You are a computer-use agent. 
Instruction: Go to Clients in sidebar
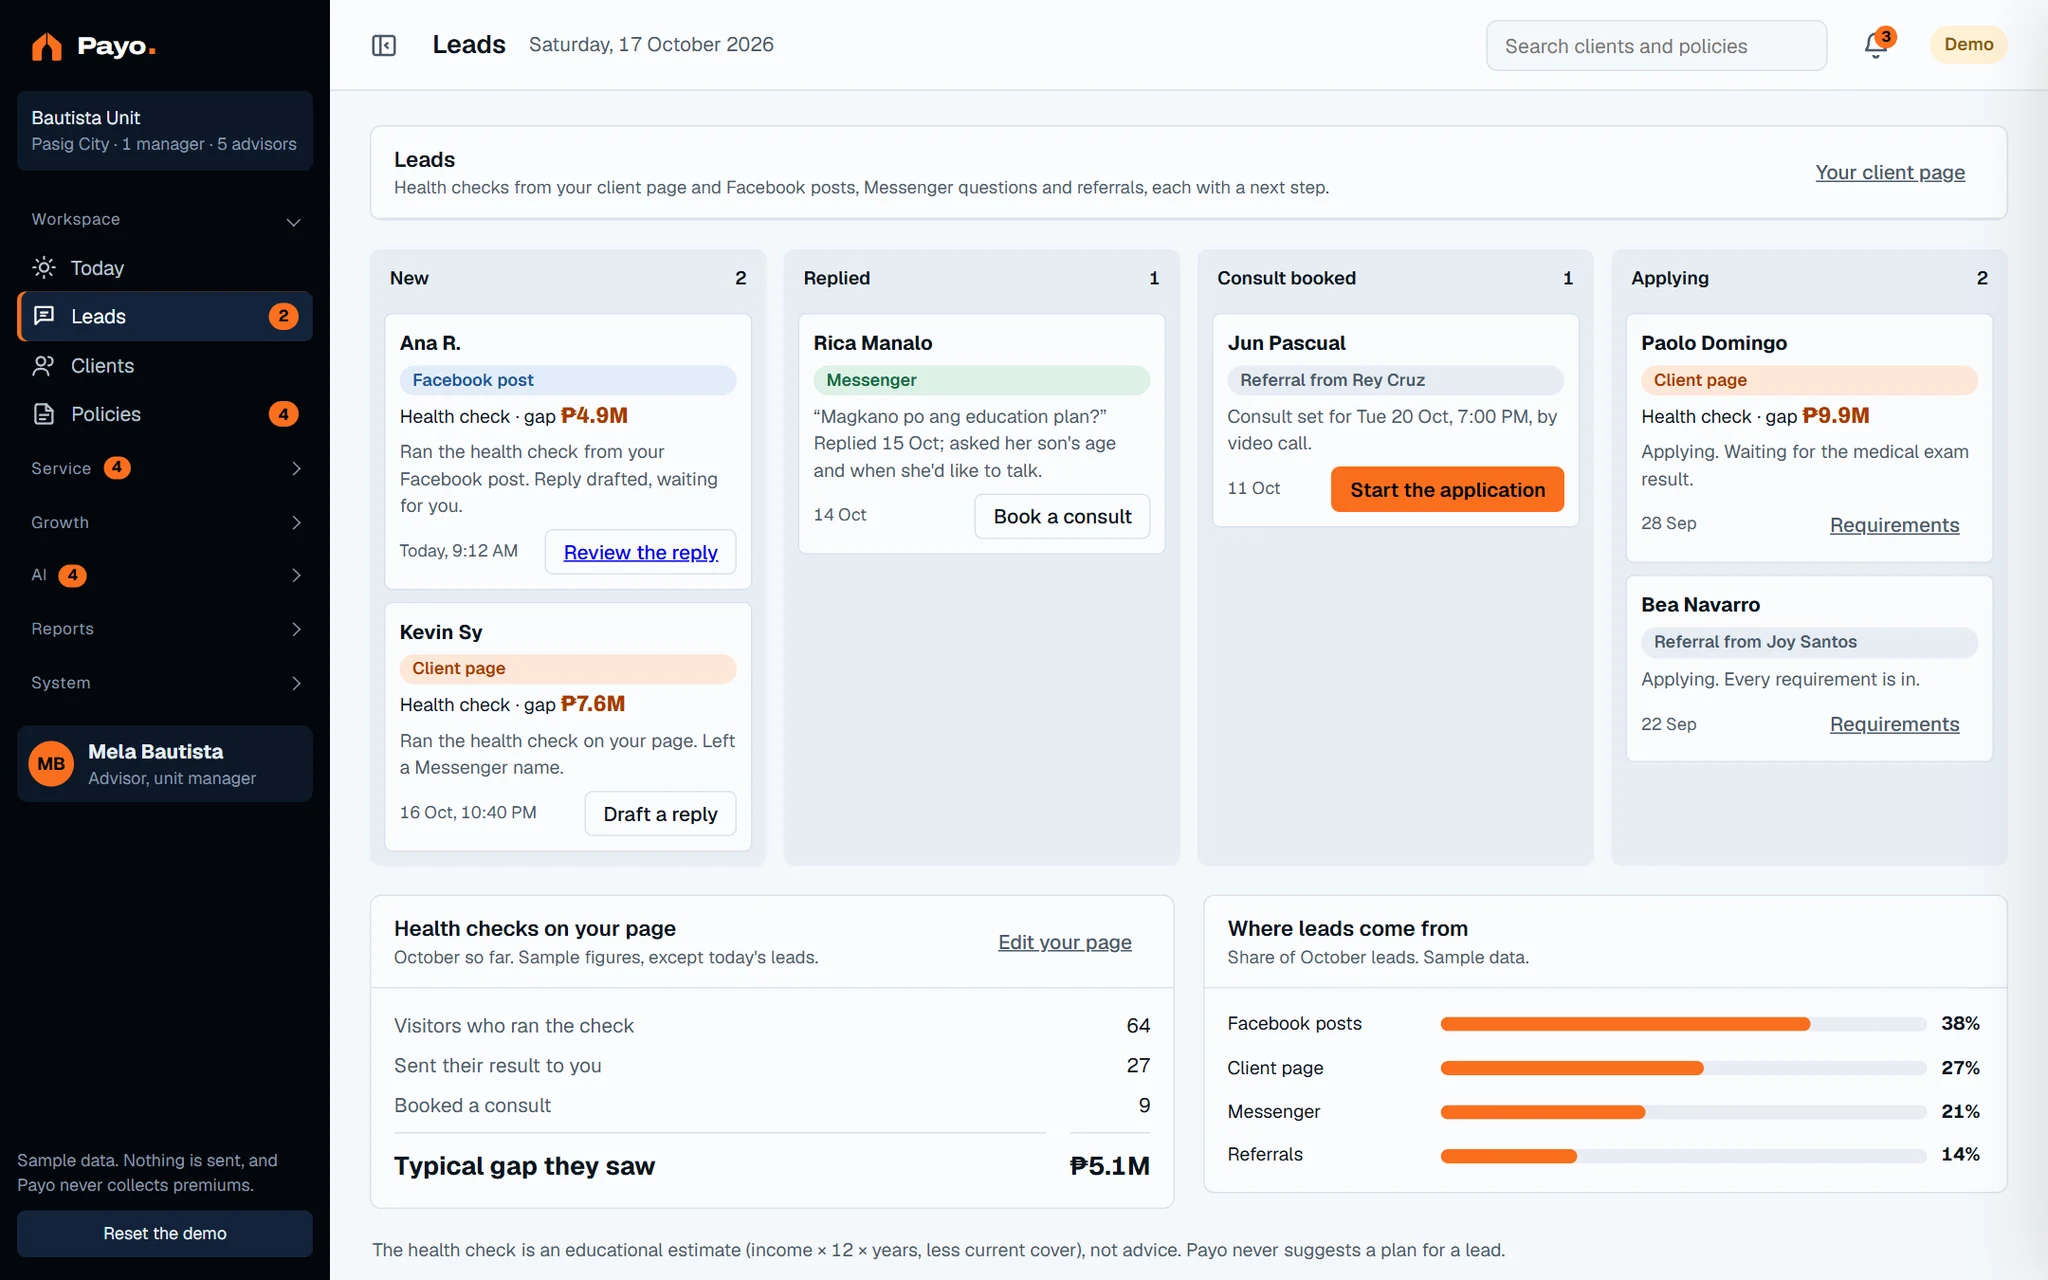coord(165,366)
